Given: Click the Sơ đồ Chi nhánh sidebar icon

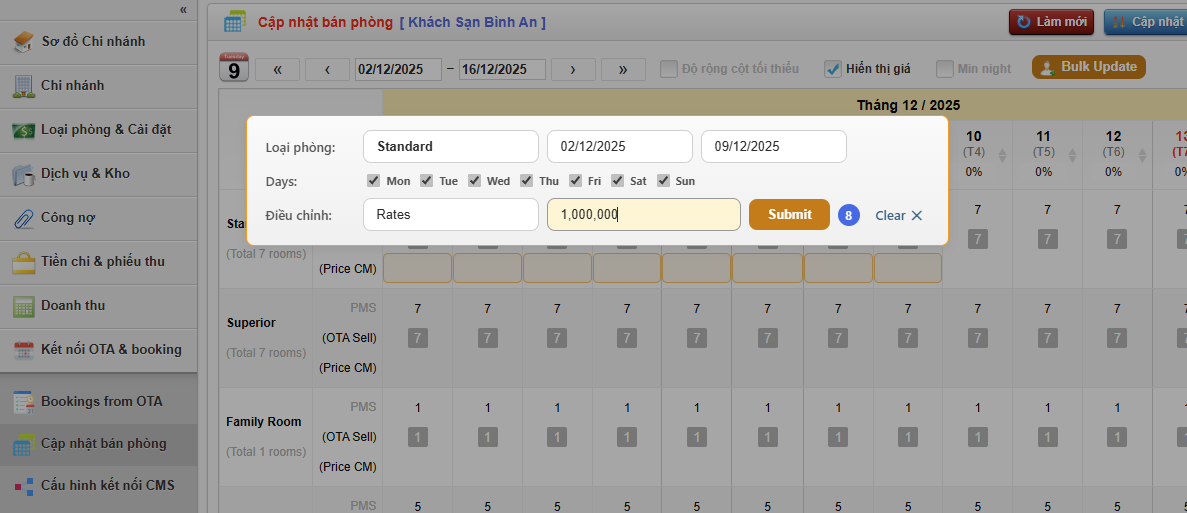Looking at the screenshot, I should pos(24,42).
